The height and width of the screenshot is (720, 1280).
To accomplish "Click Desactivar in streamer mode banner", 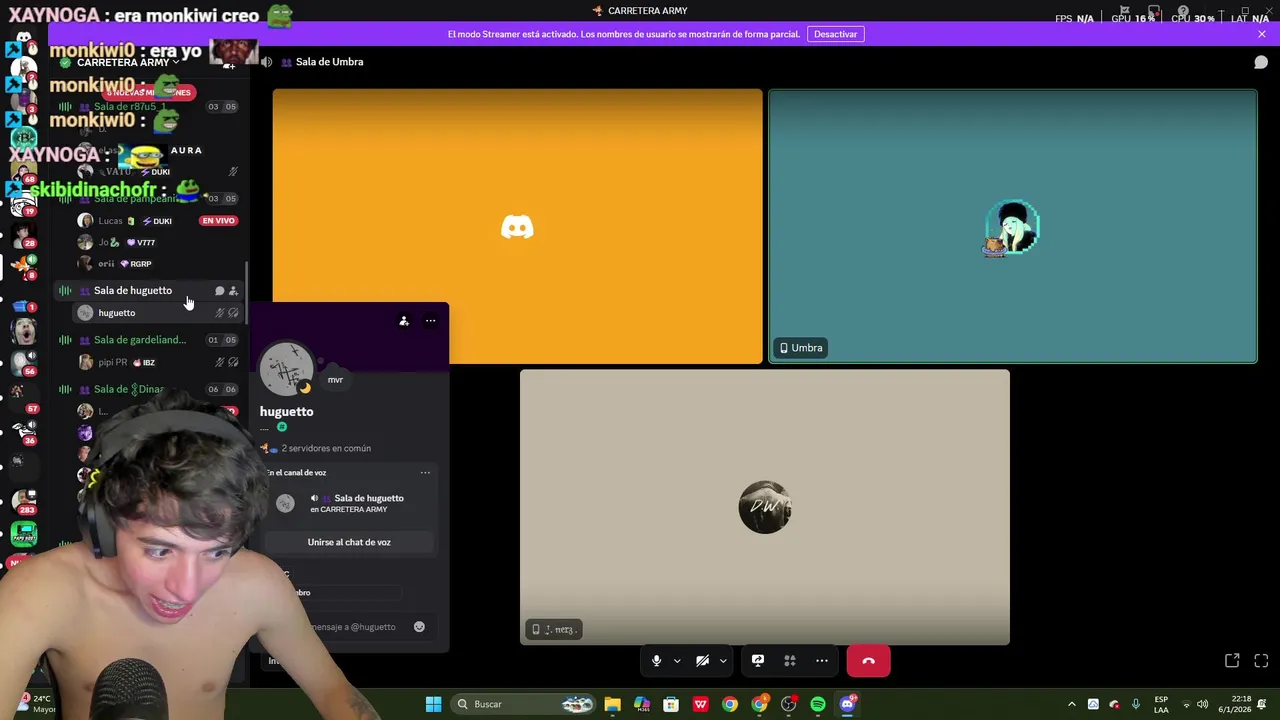I will pos(835,34).
